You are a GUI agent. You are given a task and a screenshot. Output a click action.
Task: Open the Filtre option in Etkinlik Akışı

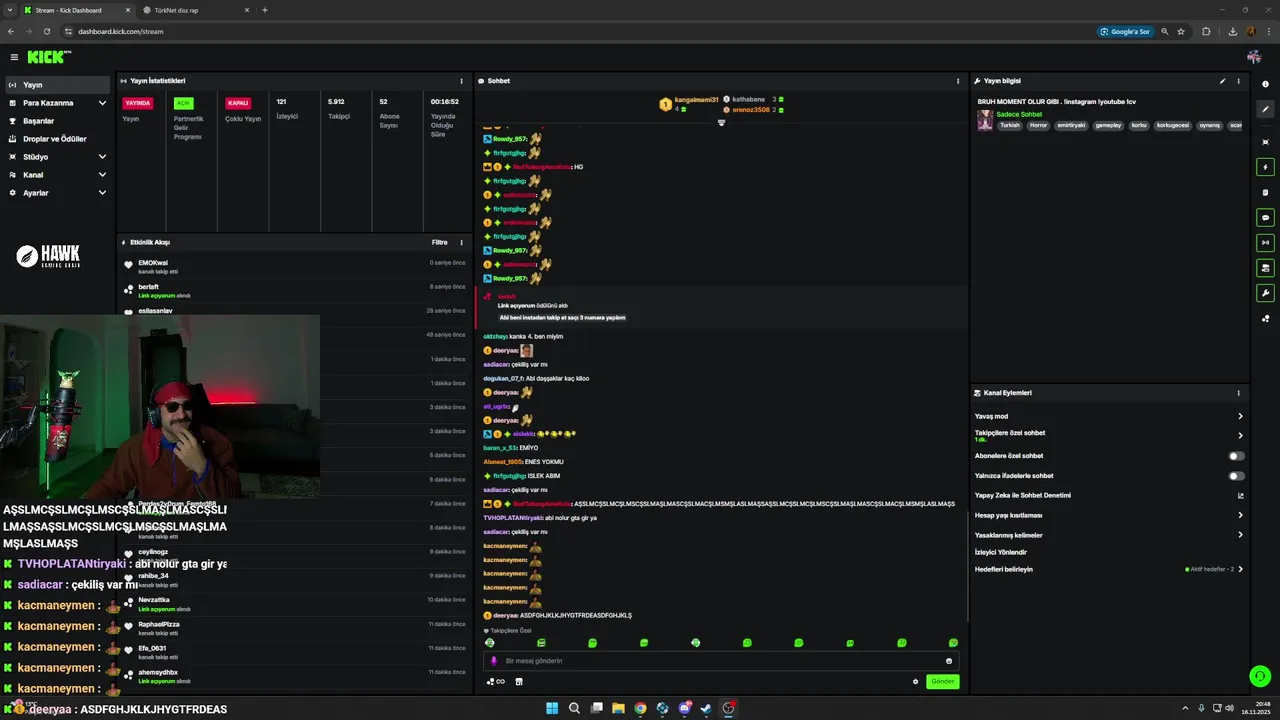click(440, 242)
